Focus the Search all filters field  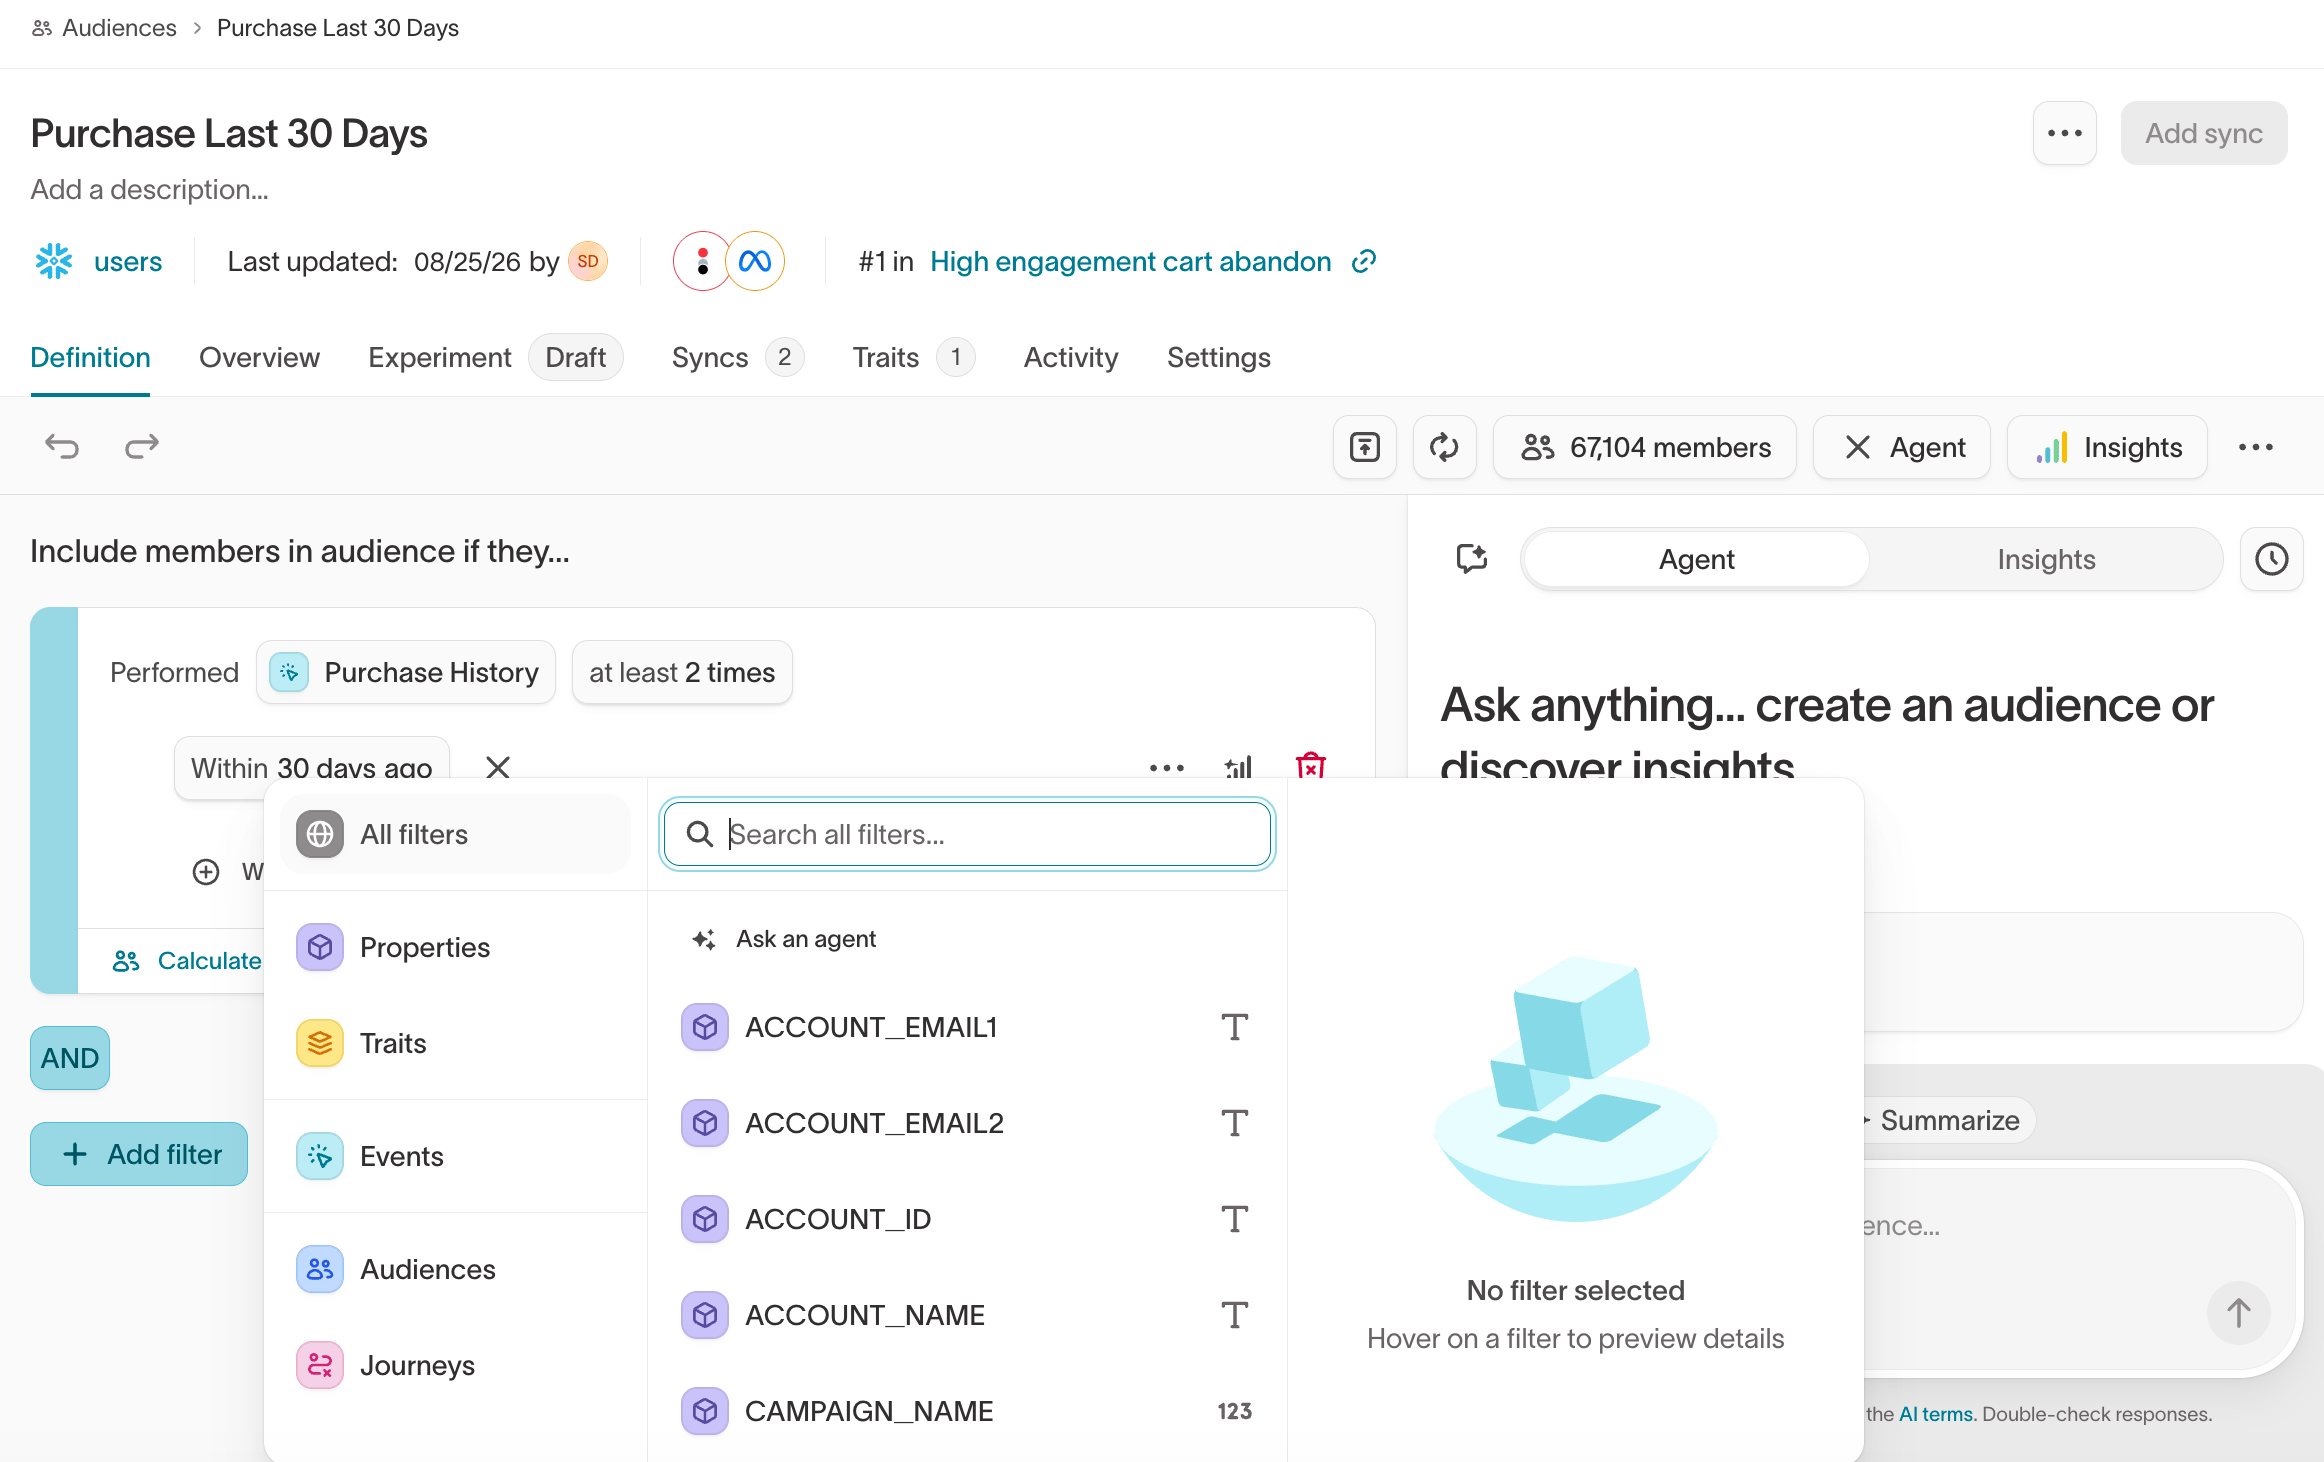click(x=967, y=834)
